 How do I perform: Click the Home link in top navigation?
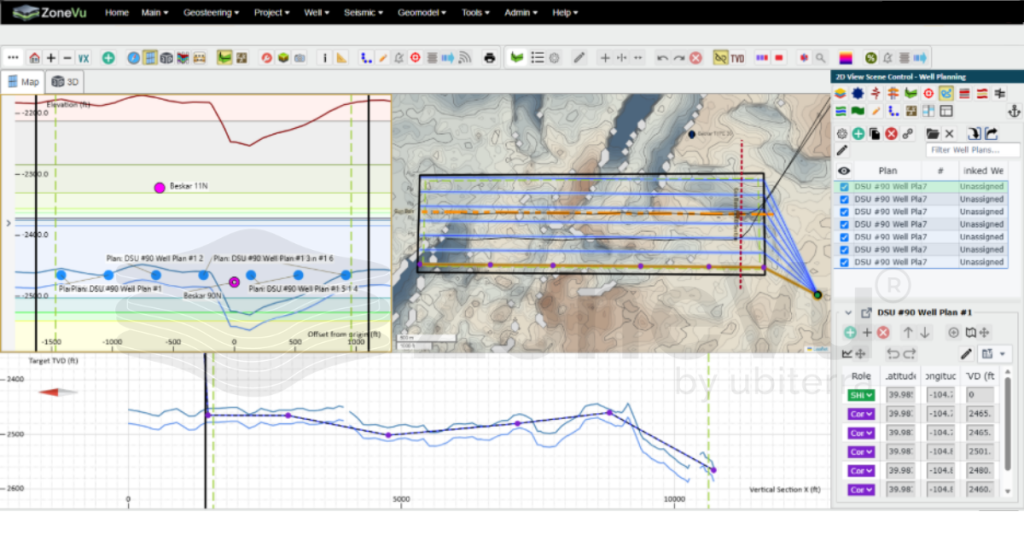(x=117, y=12)
